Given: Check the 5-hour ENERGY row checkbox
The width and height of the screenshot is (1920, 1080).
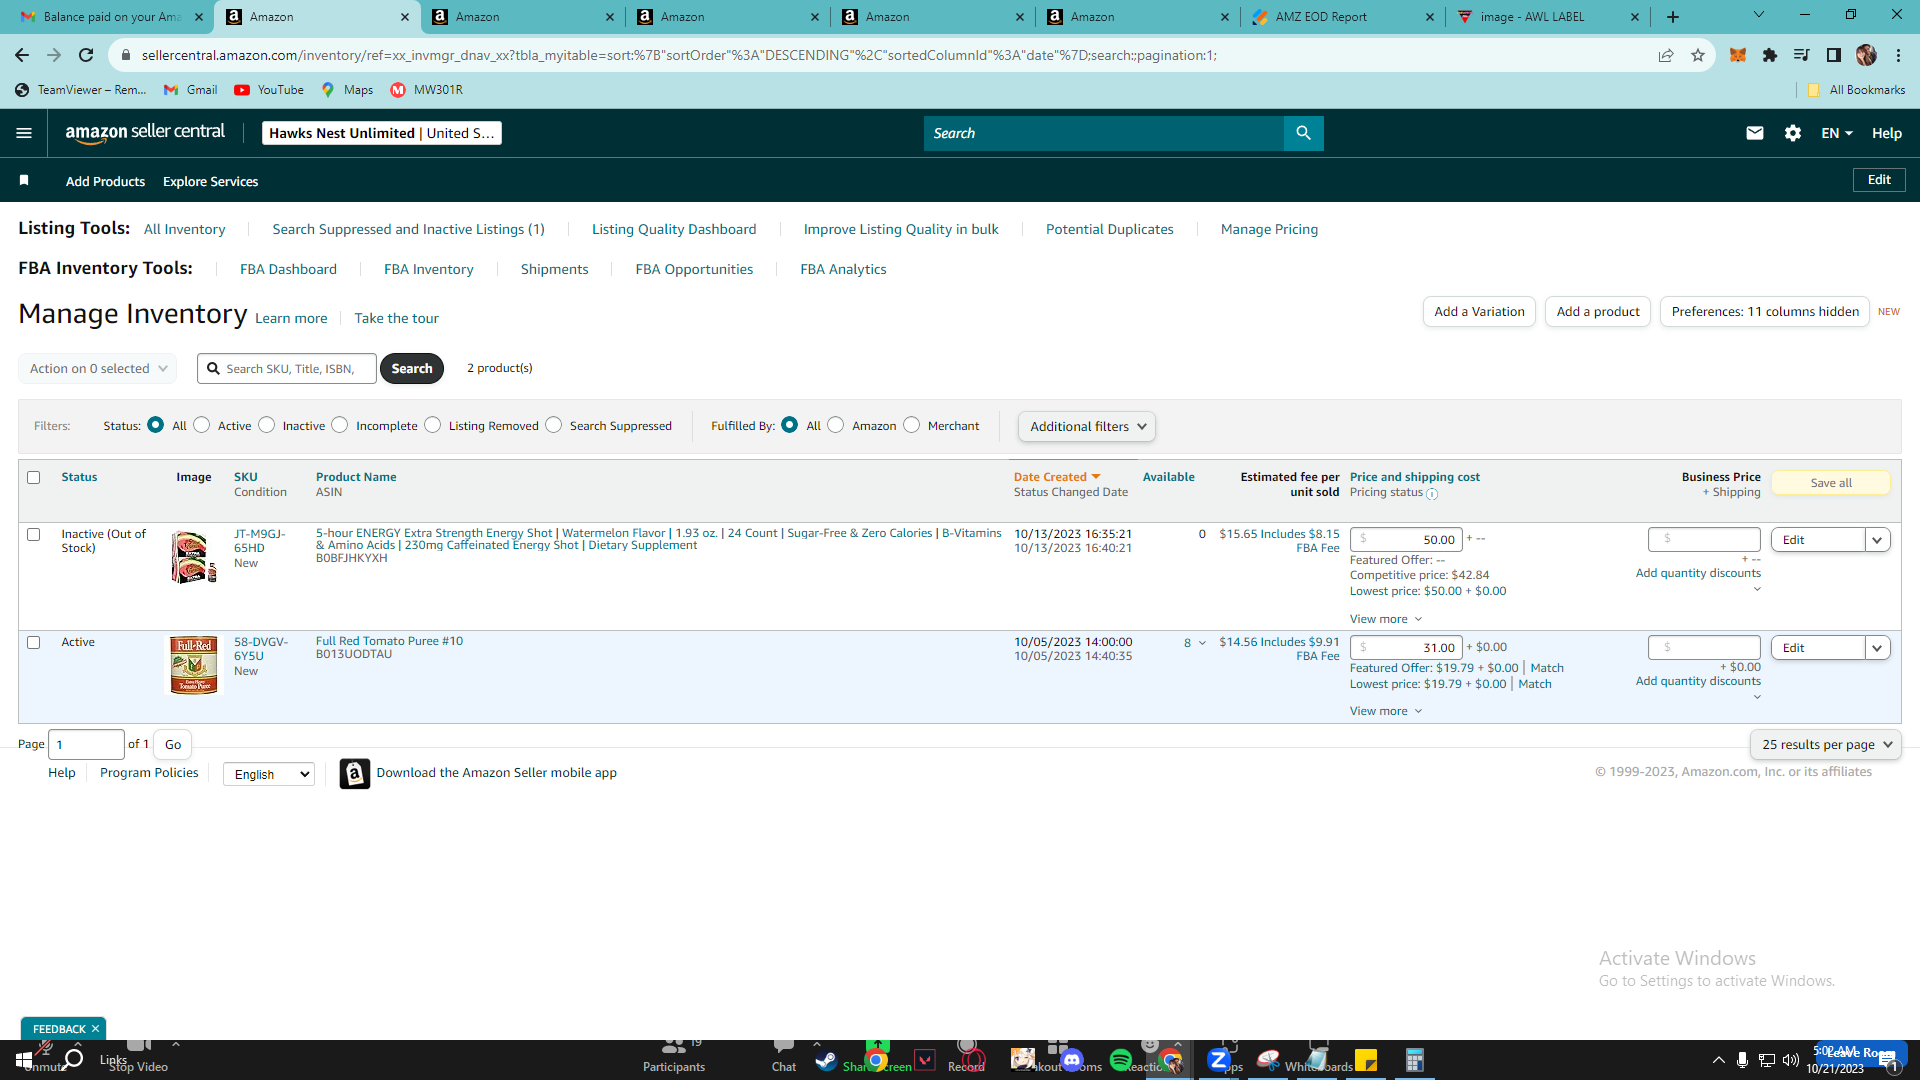Looking at the screenshot, I should click(x=34, y=535).
